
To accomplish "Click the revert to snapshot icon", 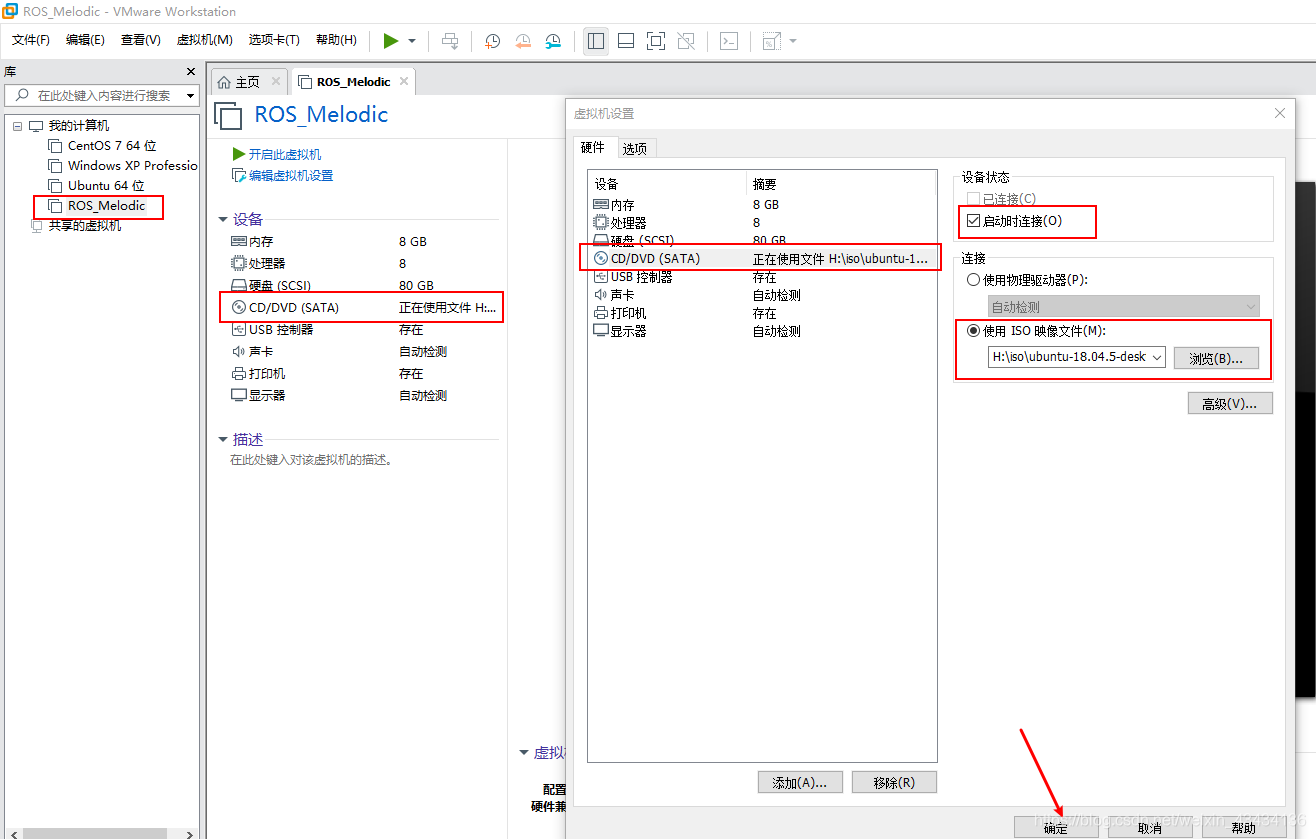I will click(x=523, y=41).
